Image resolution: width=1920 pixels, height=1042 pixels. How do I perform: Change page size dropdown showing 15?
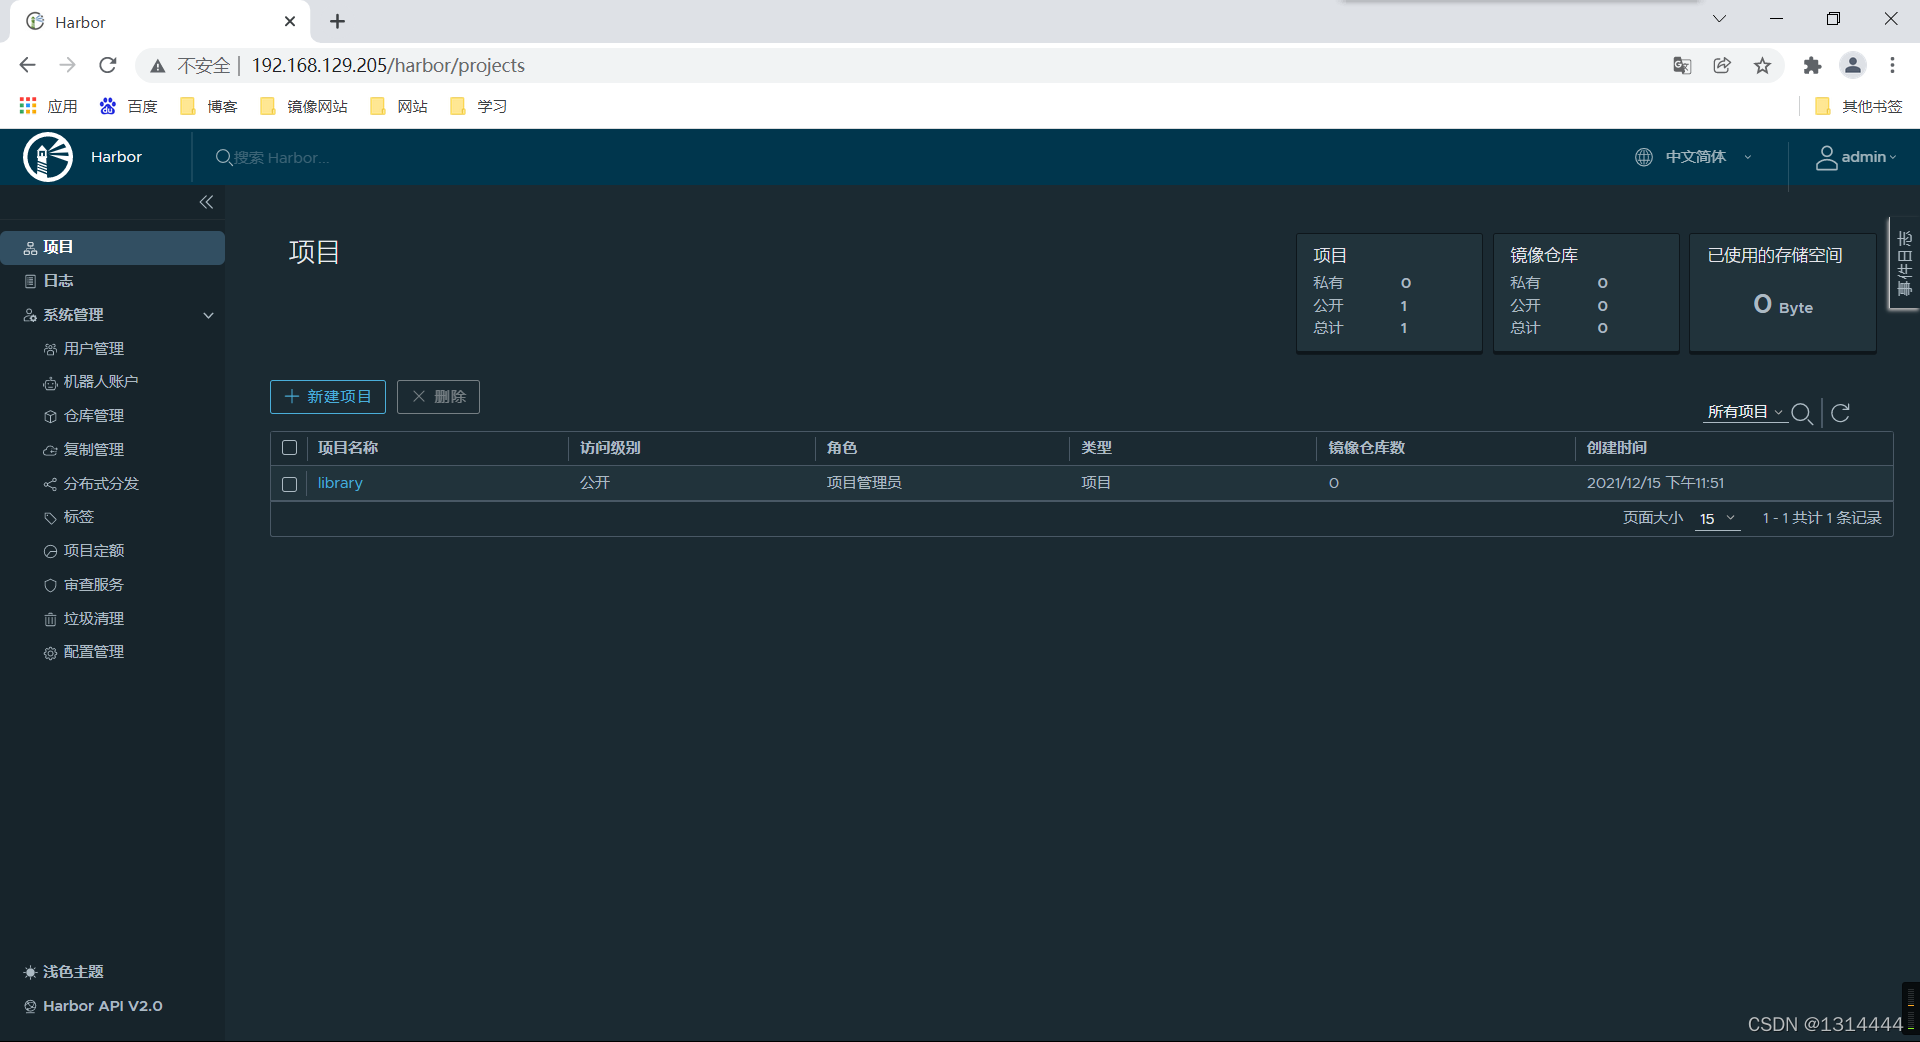(x=1718, y=519)
